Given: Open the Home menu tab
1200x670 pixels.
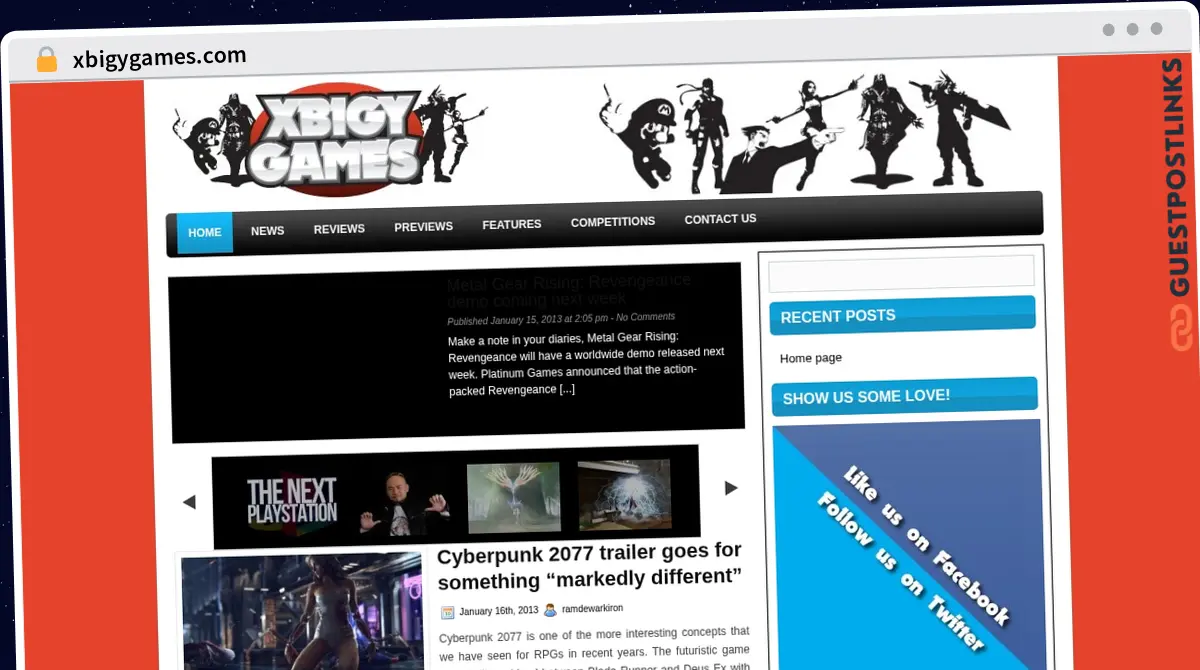Looking at the screenshot, I should pos(205,233).
